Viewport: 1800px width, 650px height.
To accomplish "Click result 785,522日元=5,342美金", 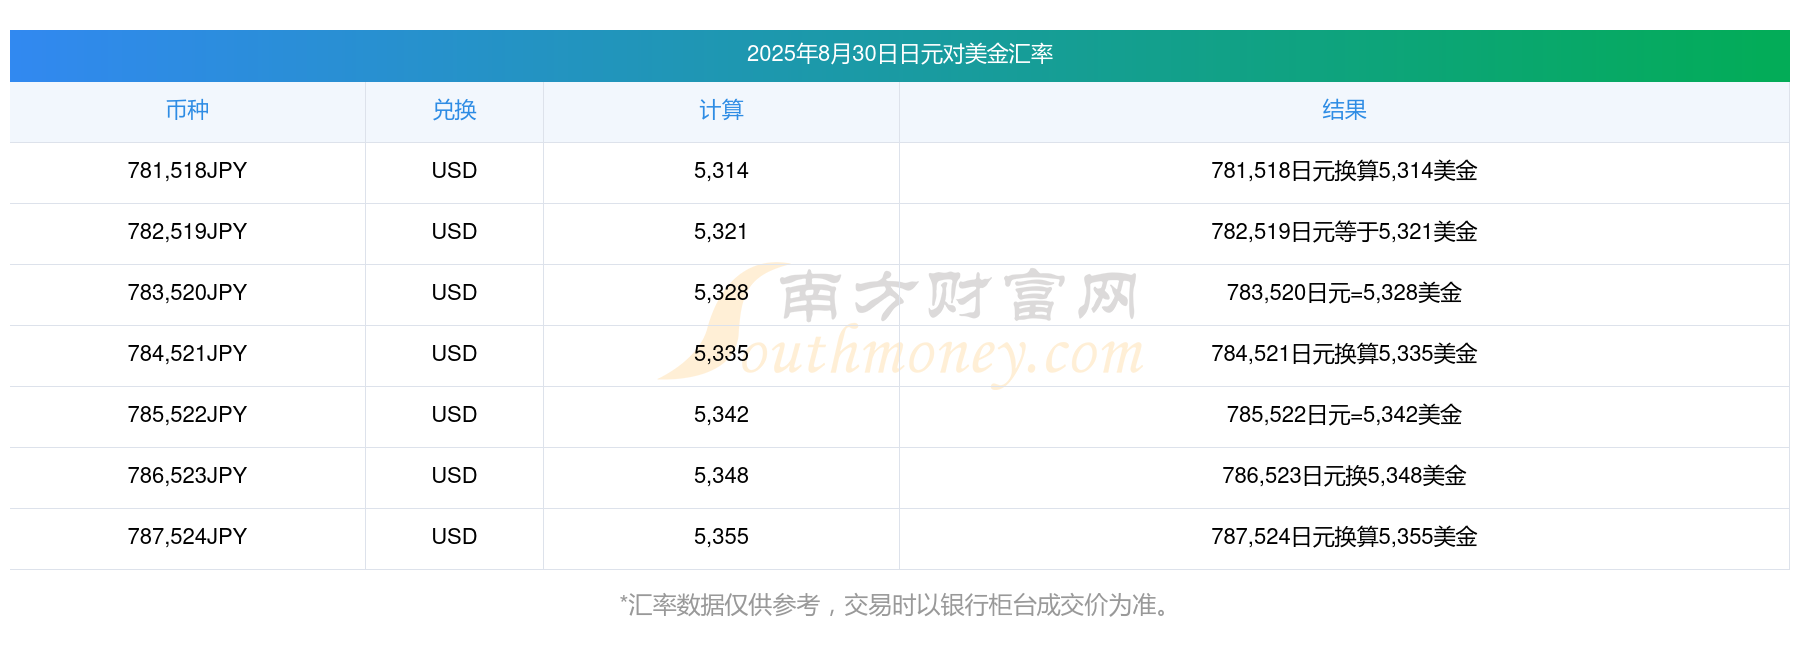I will [1344, 415].
